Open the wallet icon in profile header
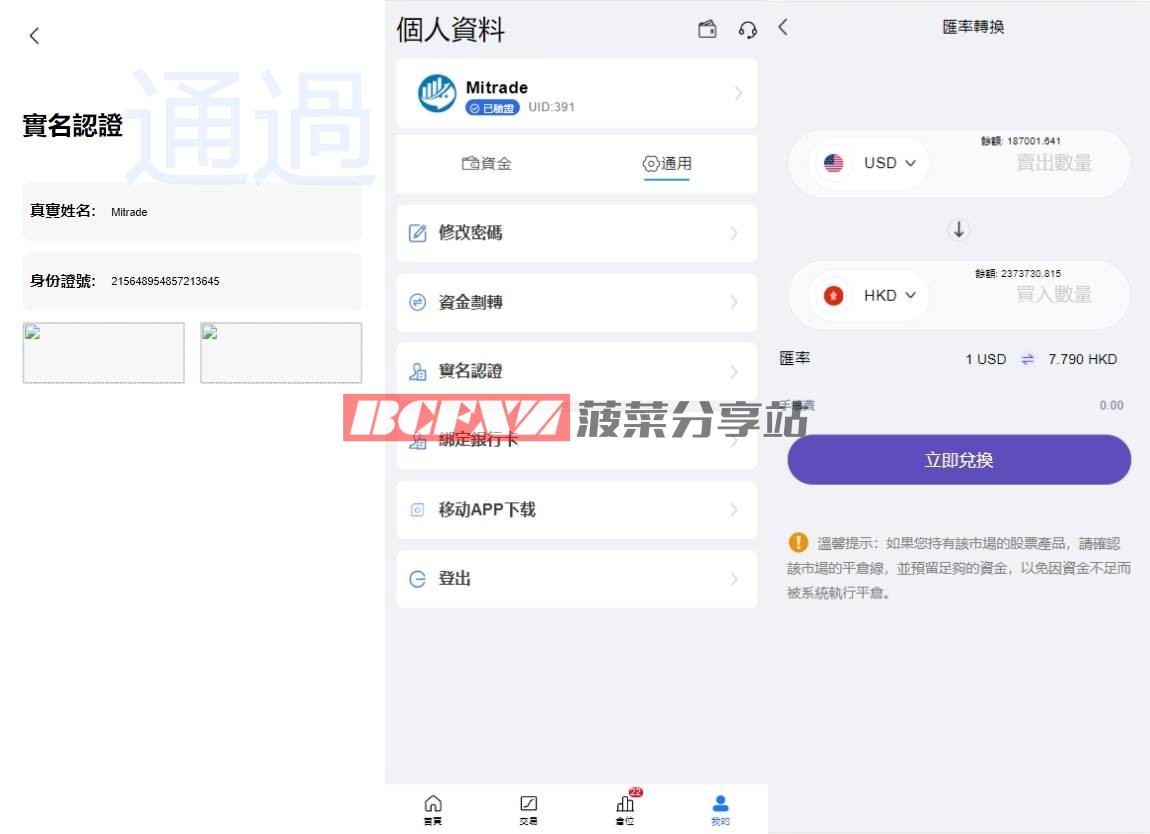Viewport: 1150px width, 834px height. (707, 30)
